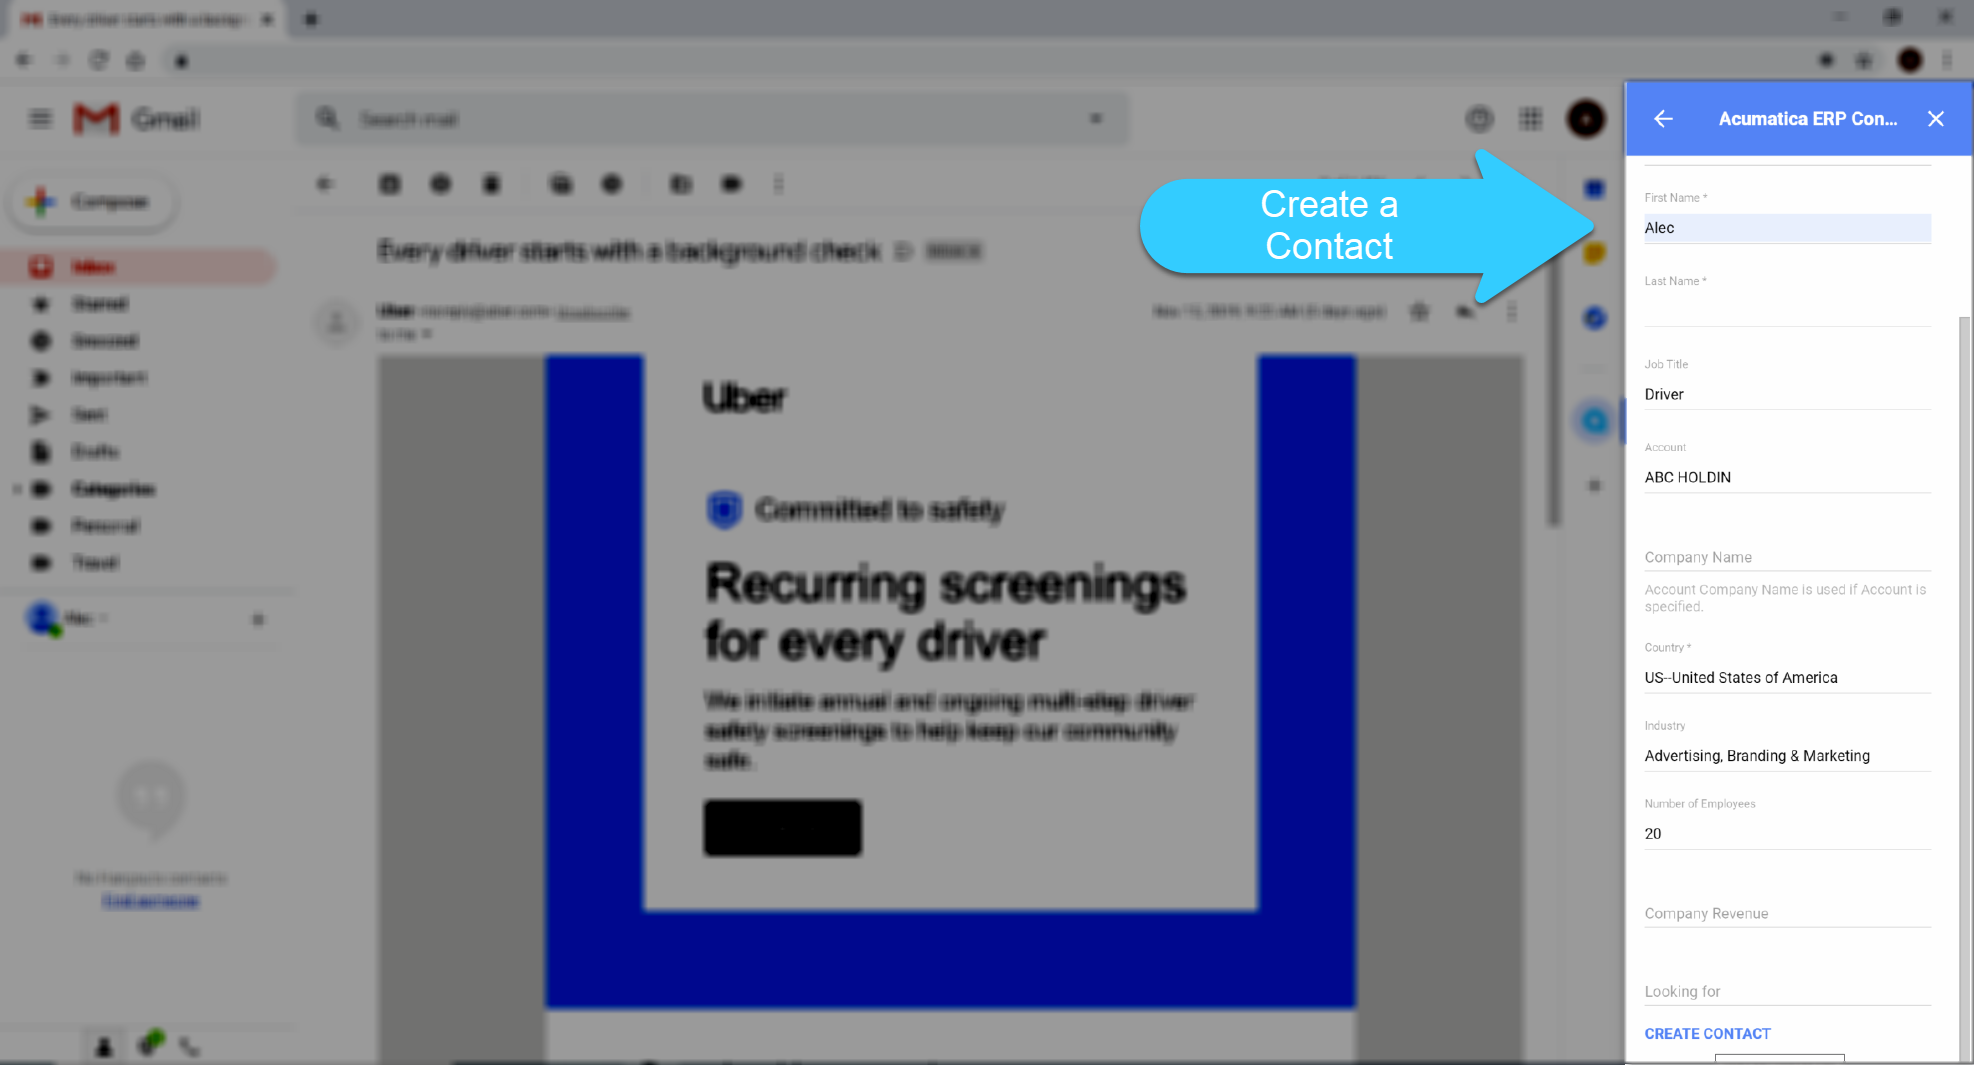Reload the browser page
Screen dimensions: 1974x1065
pyautogui.click(x=98, y=61)
